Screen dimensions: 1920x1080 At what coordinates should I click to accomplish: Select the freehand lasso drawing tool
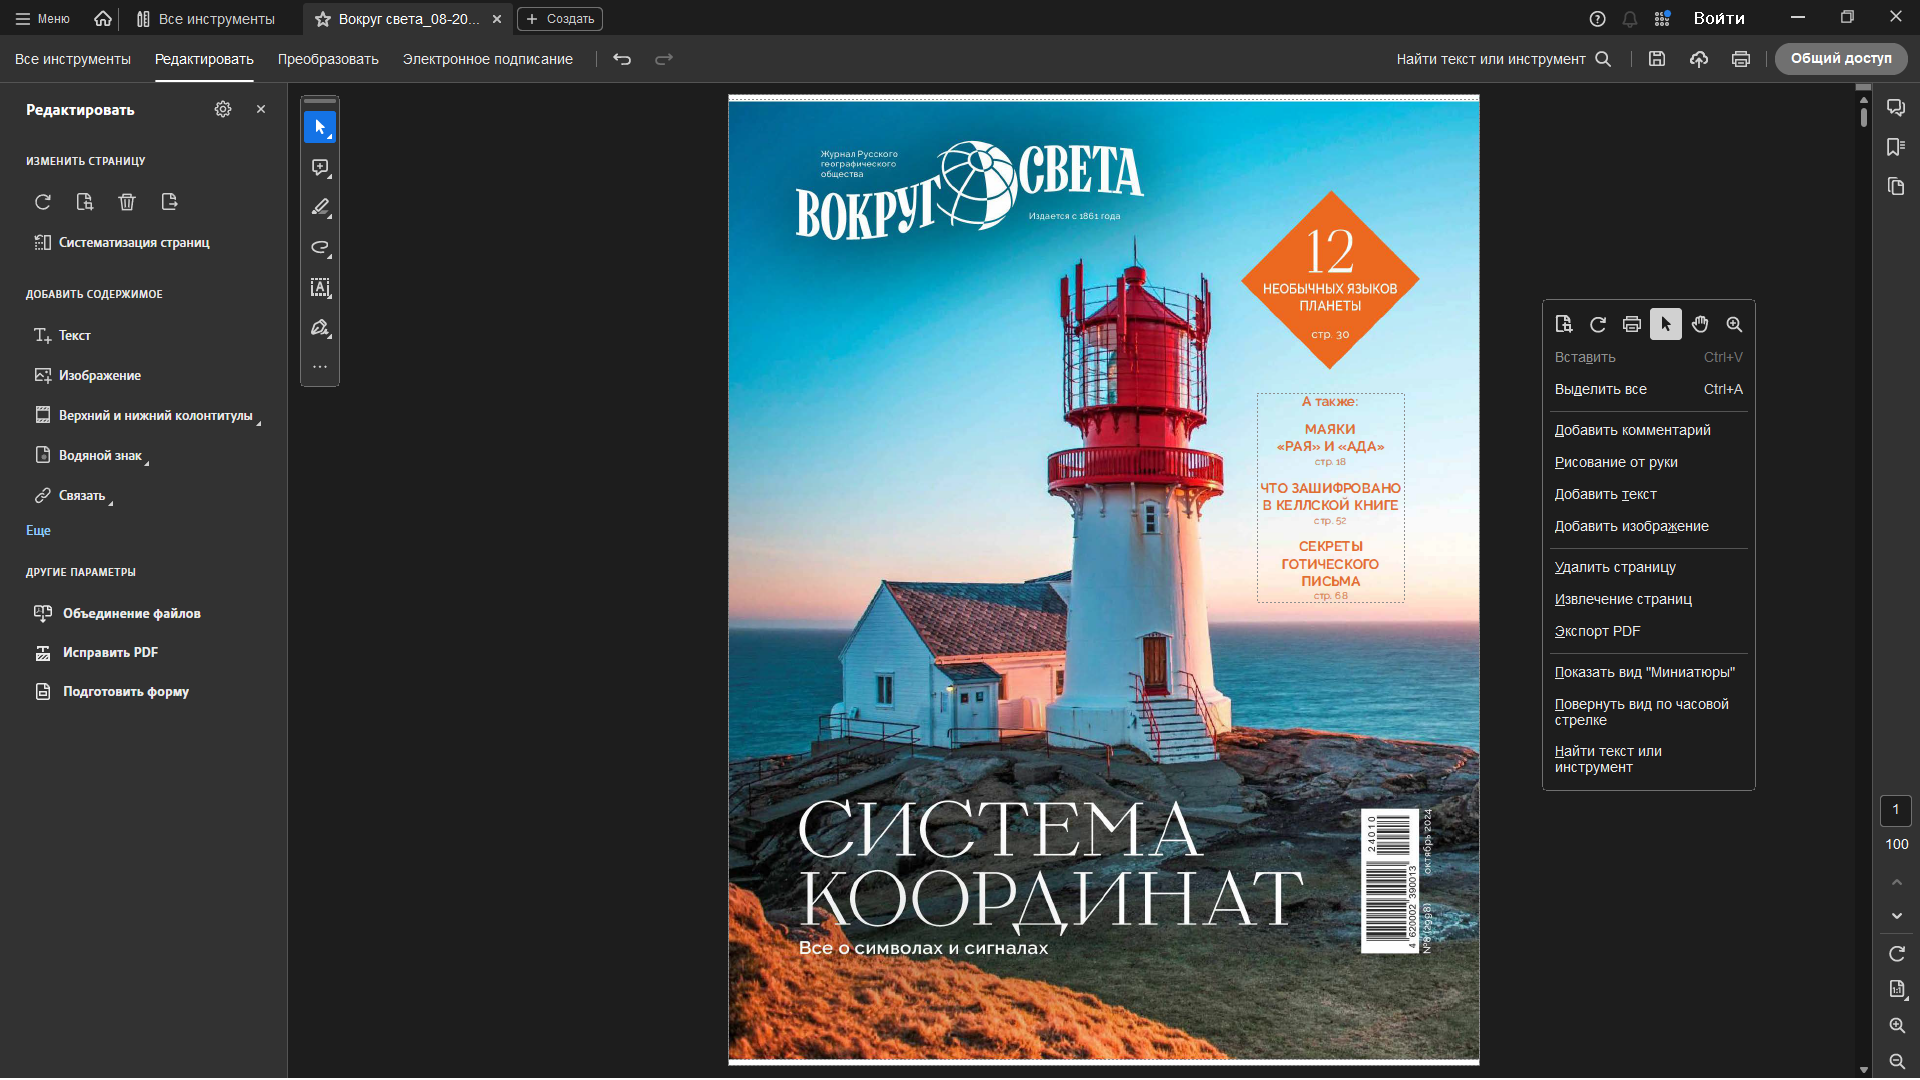320,247
